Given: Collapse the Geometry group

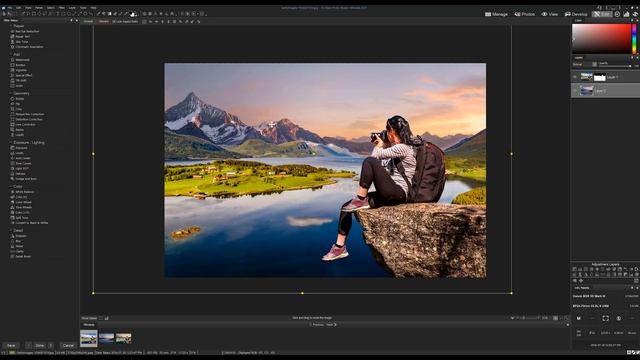Looking at the screenshot, I should click(11, 93).
